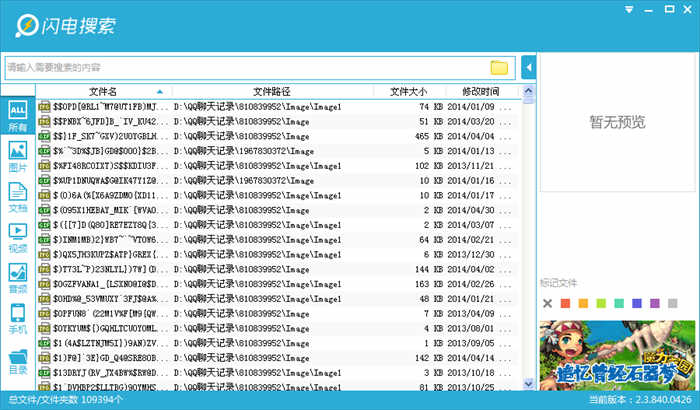Click version text 2.3.840.0426
700x410 pixels.
(x=663, y=400)
